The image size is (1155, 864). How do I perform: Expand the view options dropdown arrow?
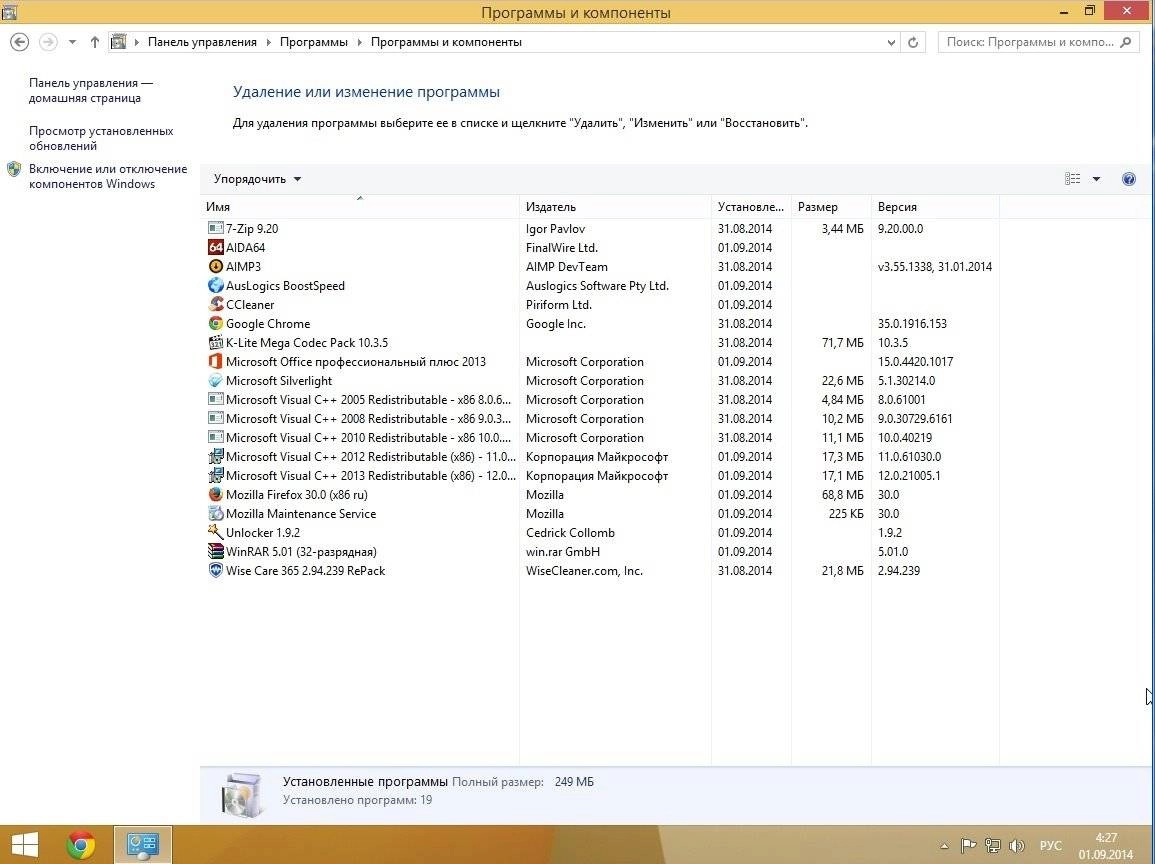[x=1096, y=179]
